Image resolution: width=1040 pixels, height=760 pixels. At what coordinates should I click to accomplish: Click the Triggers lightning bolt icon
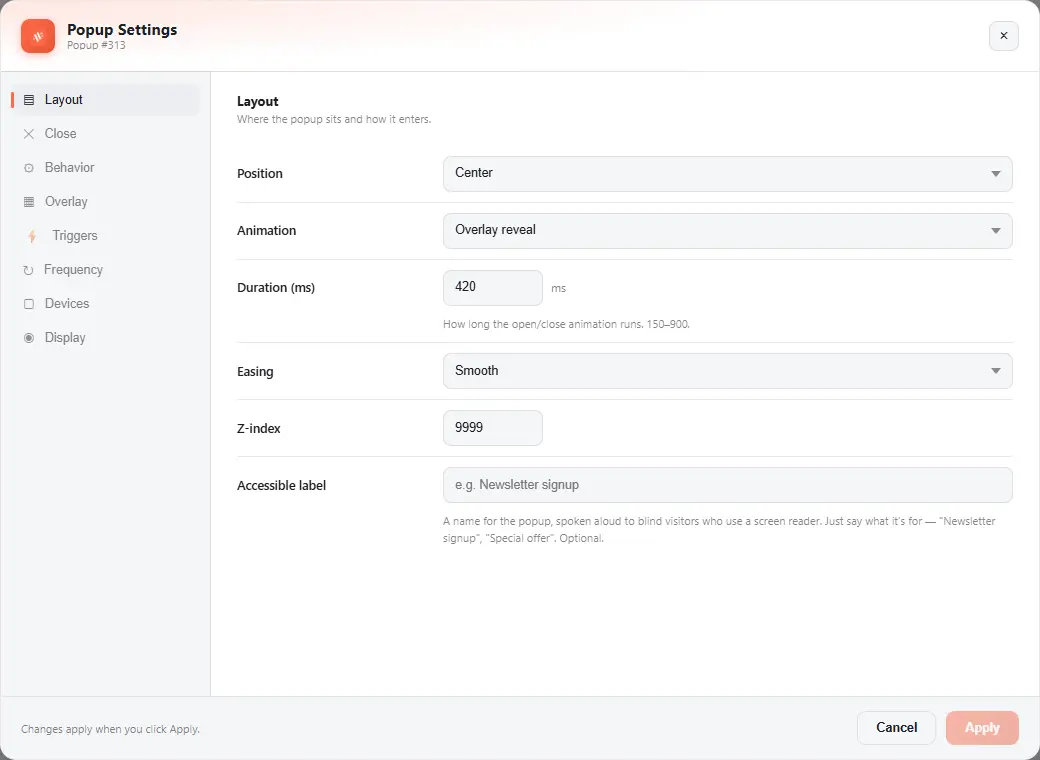32,235
